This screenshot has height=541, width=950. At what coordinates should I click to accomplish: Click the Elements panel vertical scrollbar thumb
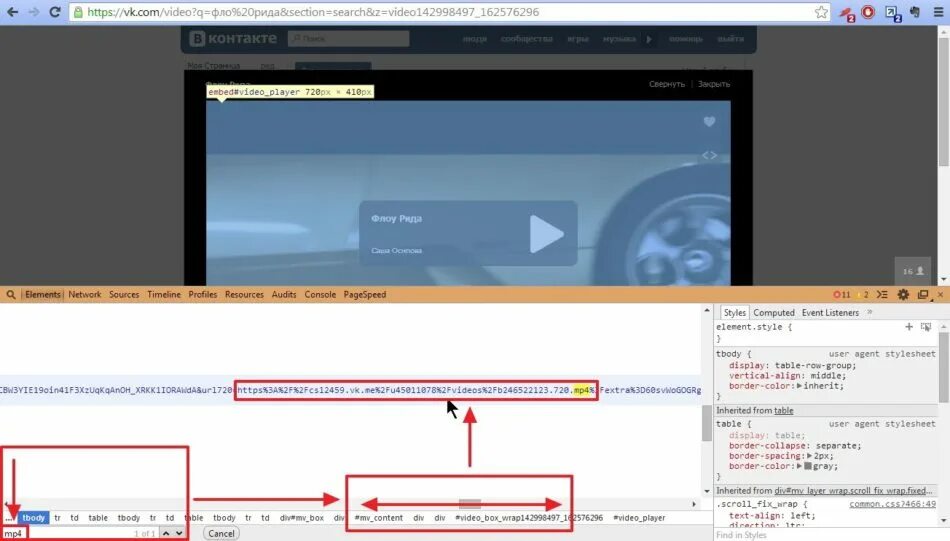[x=707, y=423]
